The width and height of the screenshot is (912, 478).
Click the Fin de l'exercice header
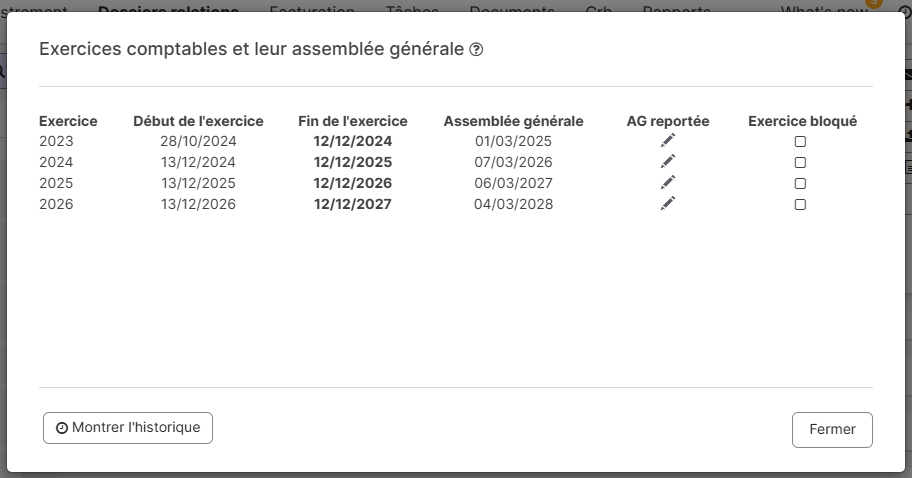[x=353, y=121]
